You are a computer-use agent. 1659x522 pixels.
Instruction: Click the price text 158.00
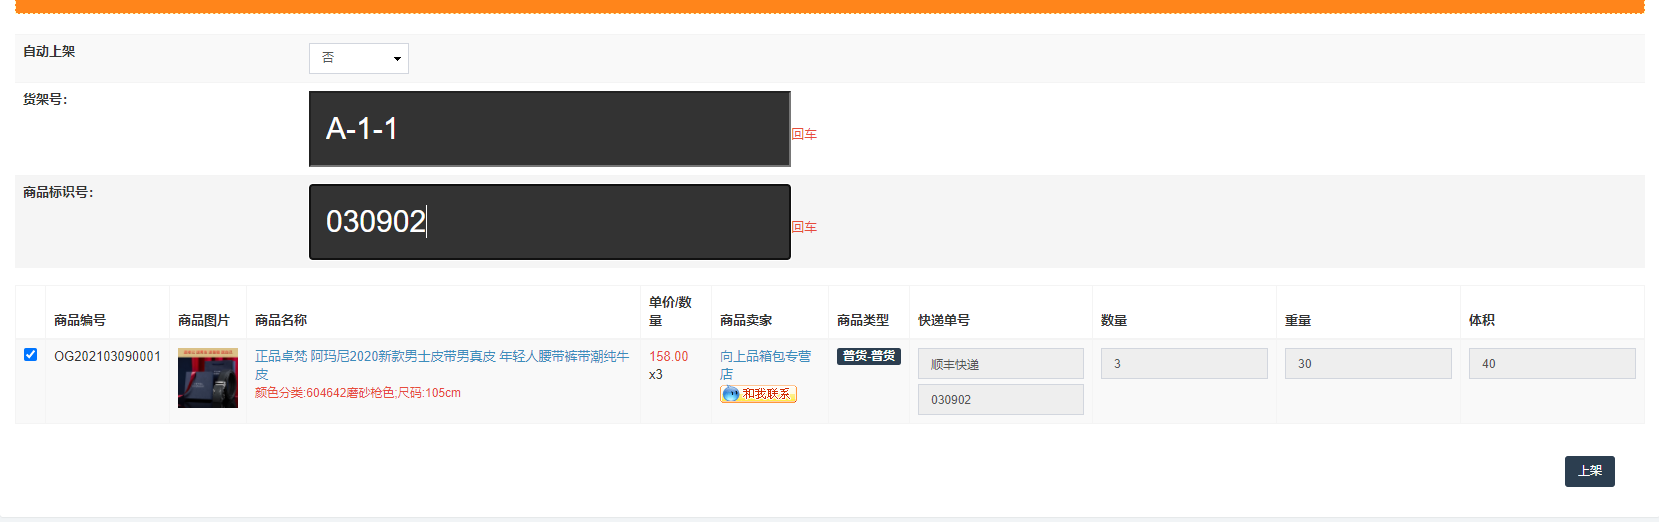pyautogui.click(x=669, y=356)
